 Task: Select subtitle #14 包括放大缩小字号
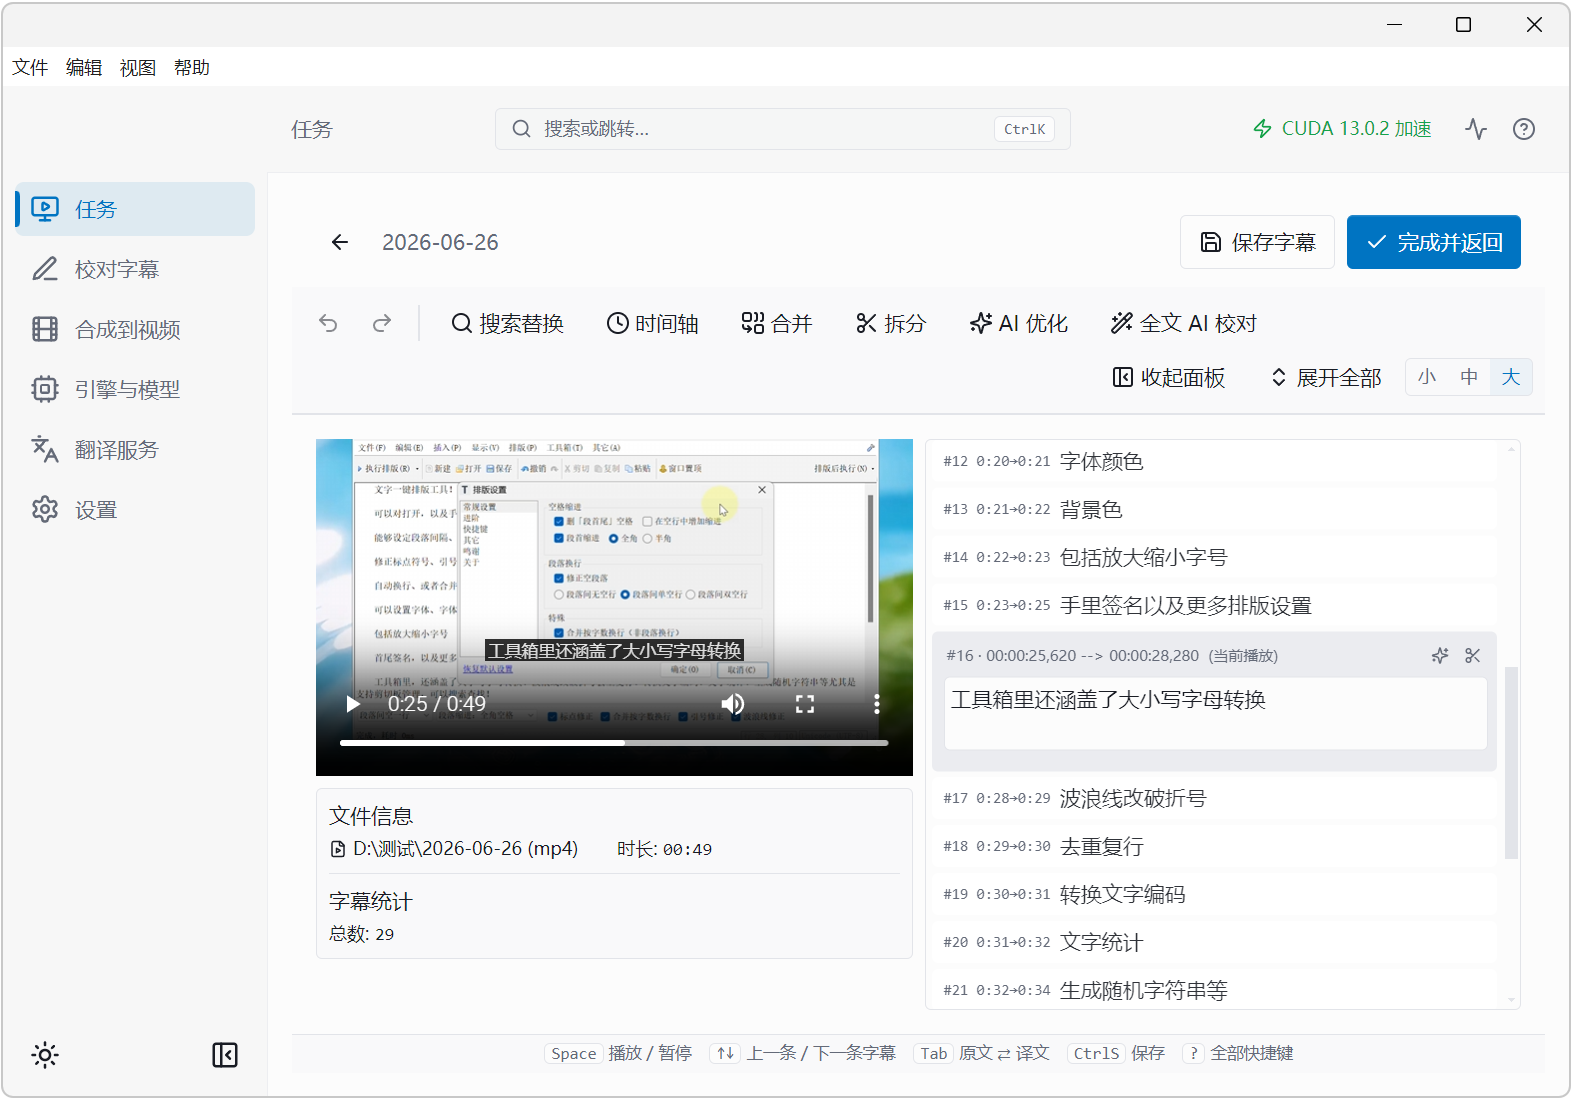coord(1215,557)
